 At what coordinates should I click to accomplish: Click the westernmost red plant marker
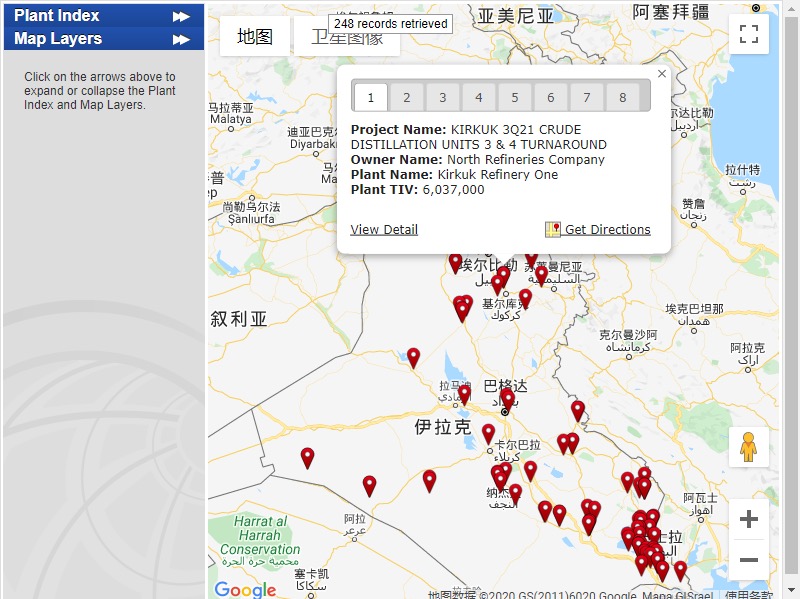tap(308, 457)
